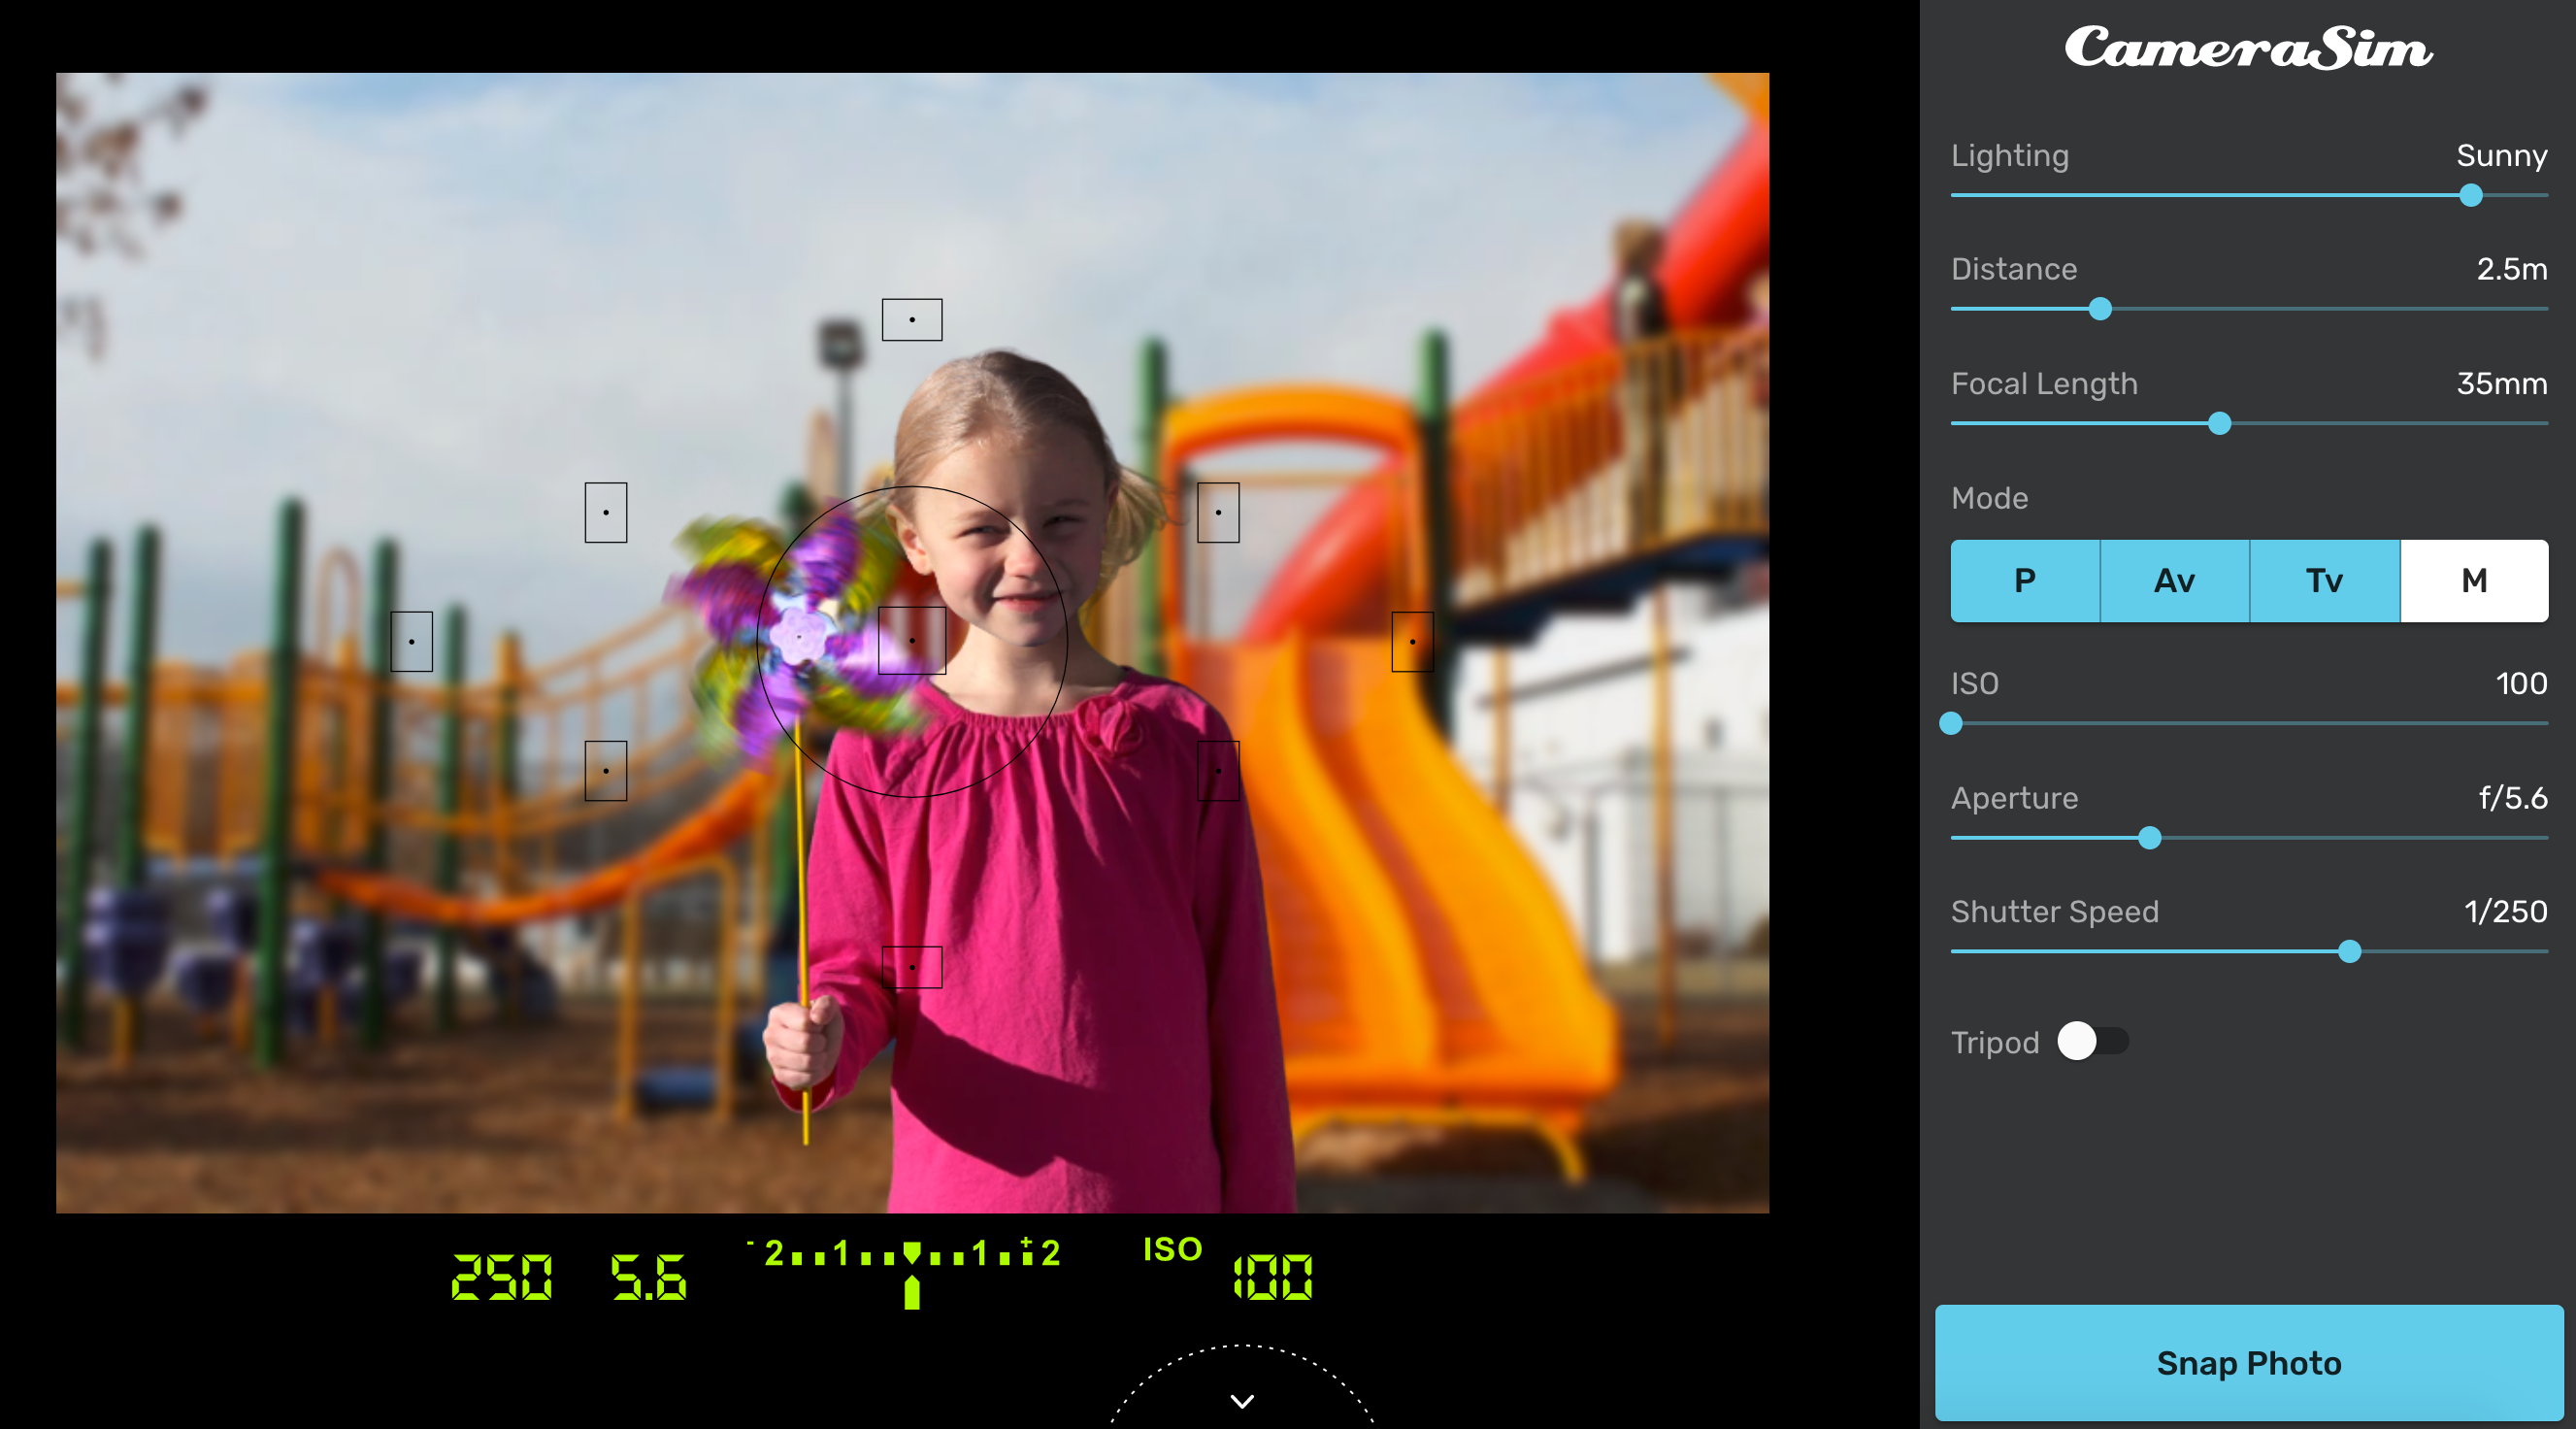Viewport: 2576px width, 1429px height.
Task: Toggle the Tripod switch
Action: (2092, 1041)
